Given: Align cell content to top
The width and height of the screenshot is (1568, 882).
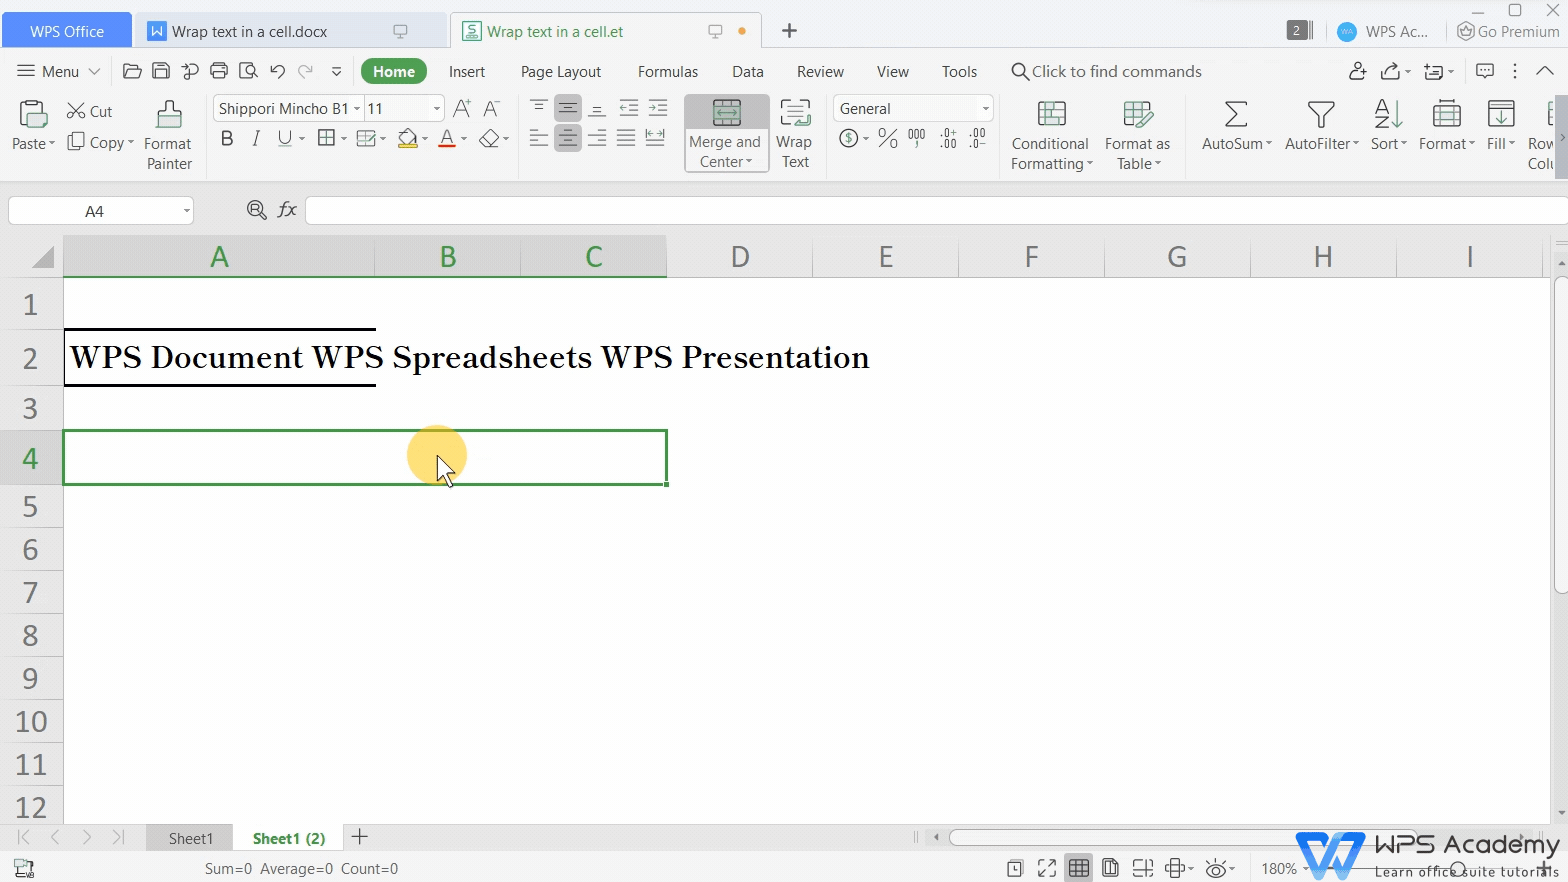Looking at the screenshot, I should [538, 107].
